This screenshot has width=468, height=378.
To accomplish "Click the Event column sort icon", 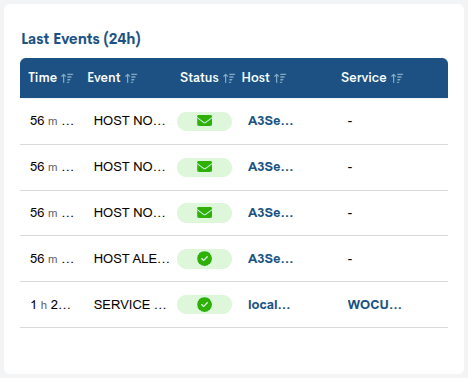I will coord(131,78).
